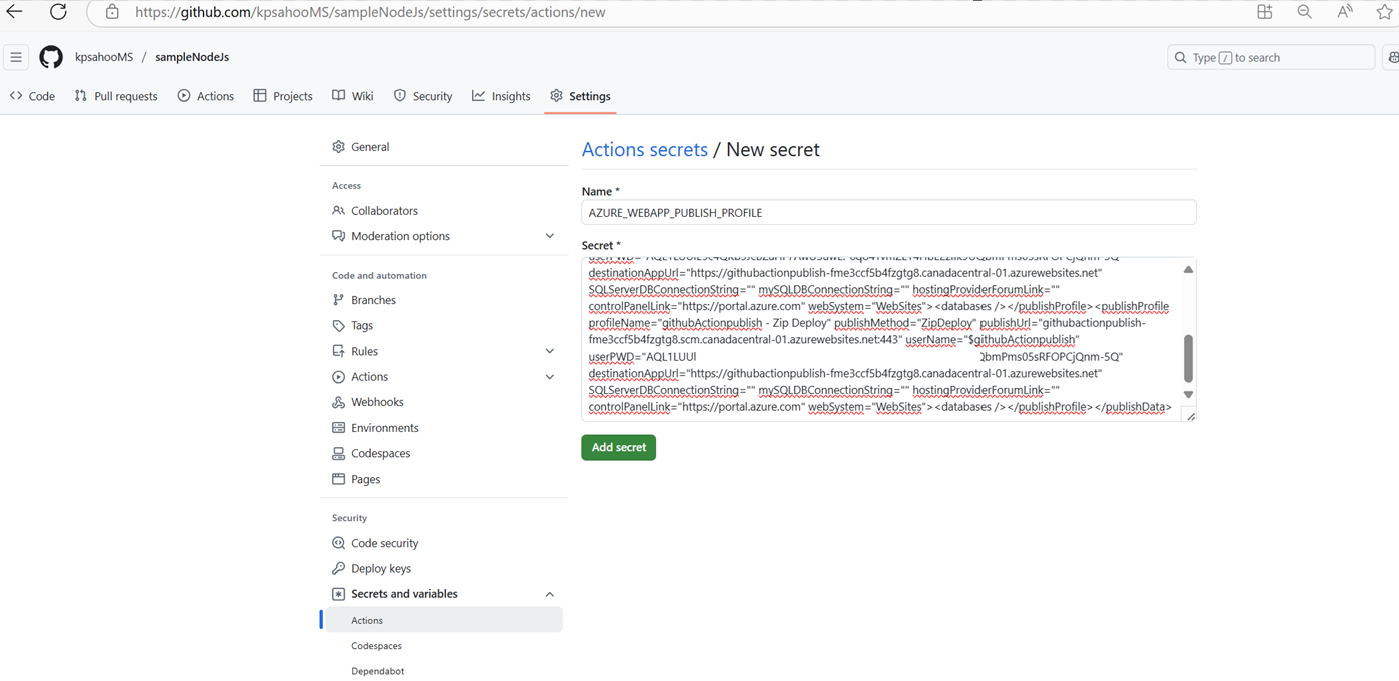Viewport: 1399px width, 681px height.
Task: Go to the GitHub homepage logo
Action: [x=51, y=57]
